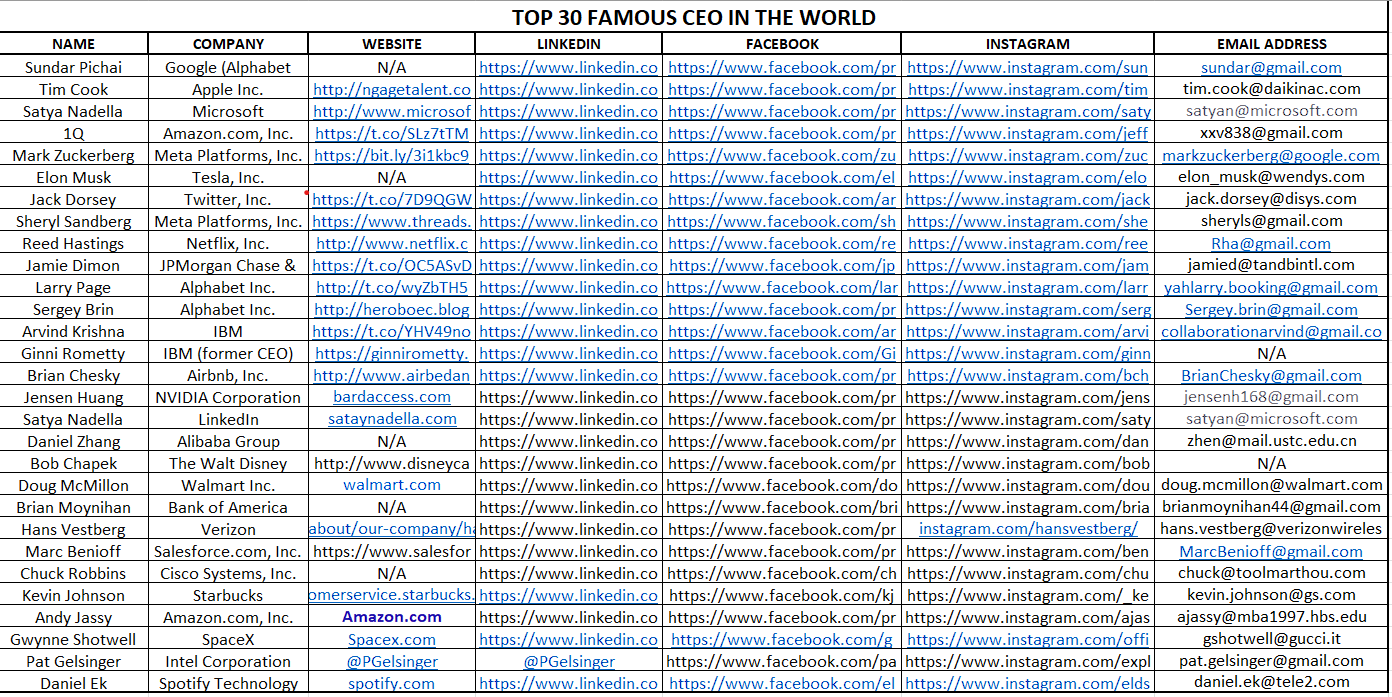Select the Bank of America cell
Viewport: 1392px width, 697px height.
[x=228, y=507]
